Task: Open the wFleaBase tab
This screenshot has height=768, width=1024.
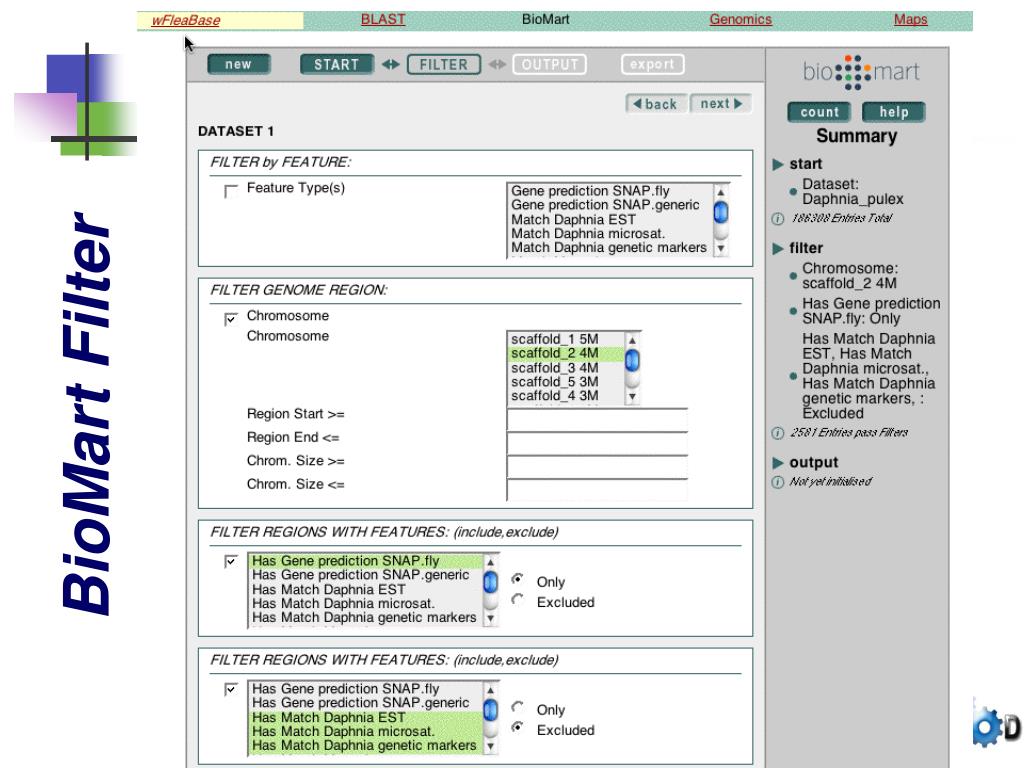Action: click(x=186, y=20)
